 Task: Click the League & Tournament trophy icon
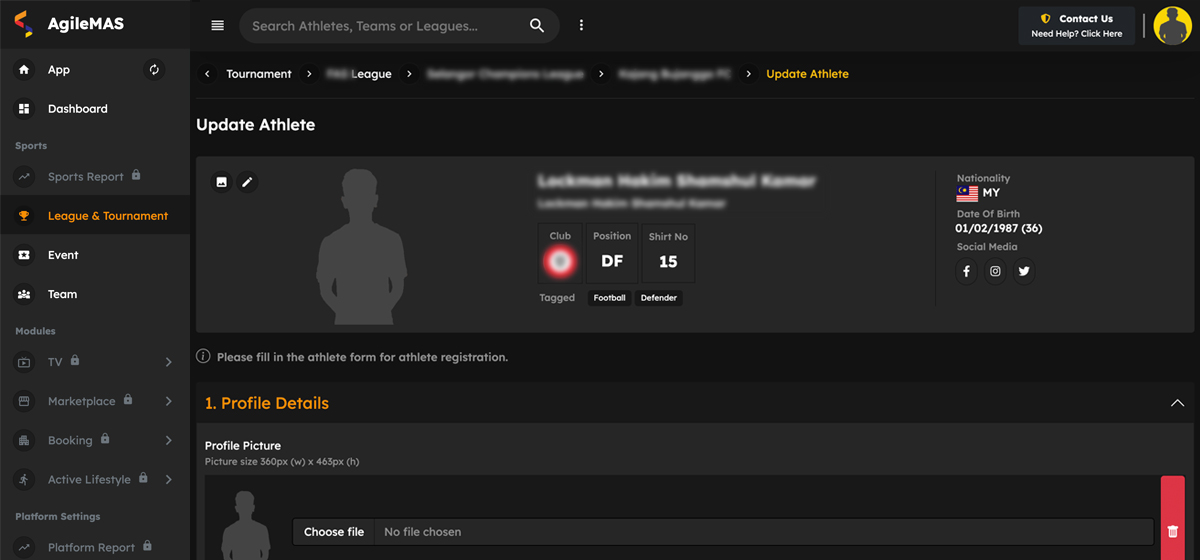pyautogui.click(x=24, y=216)
